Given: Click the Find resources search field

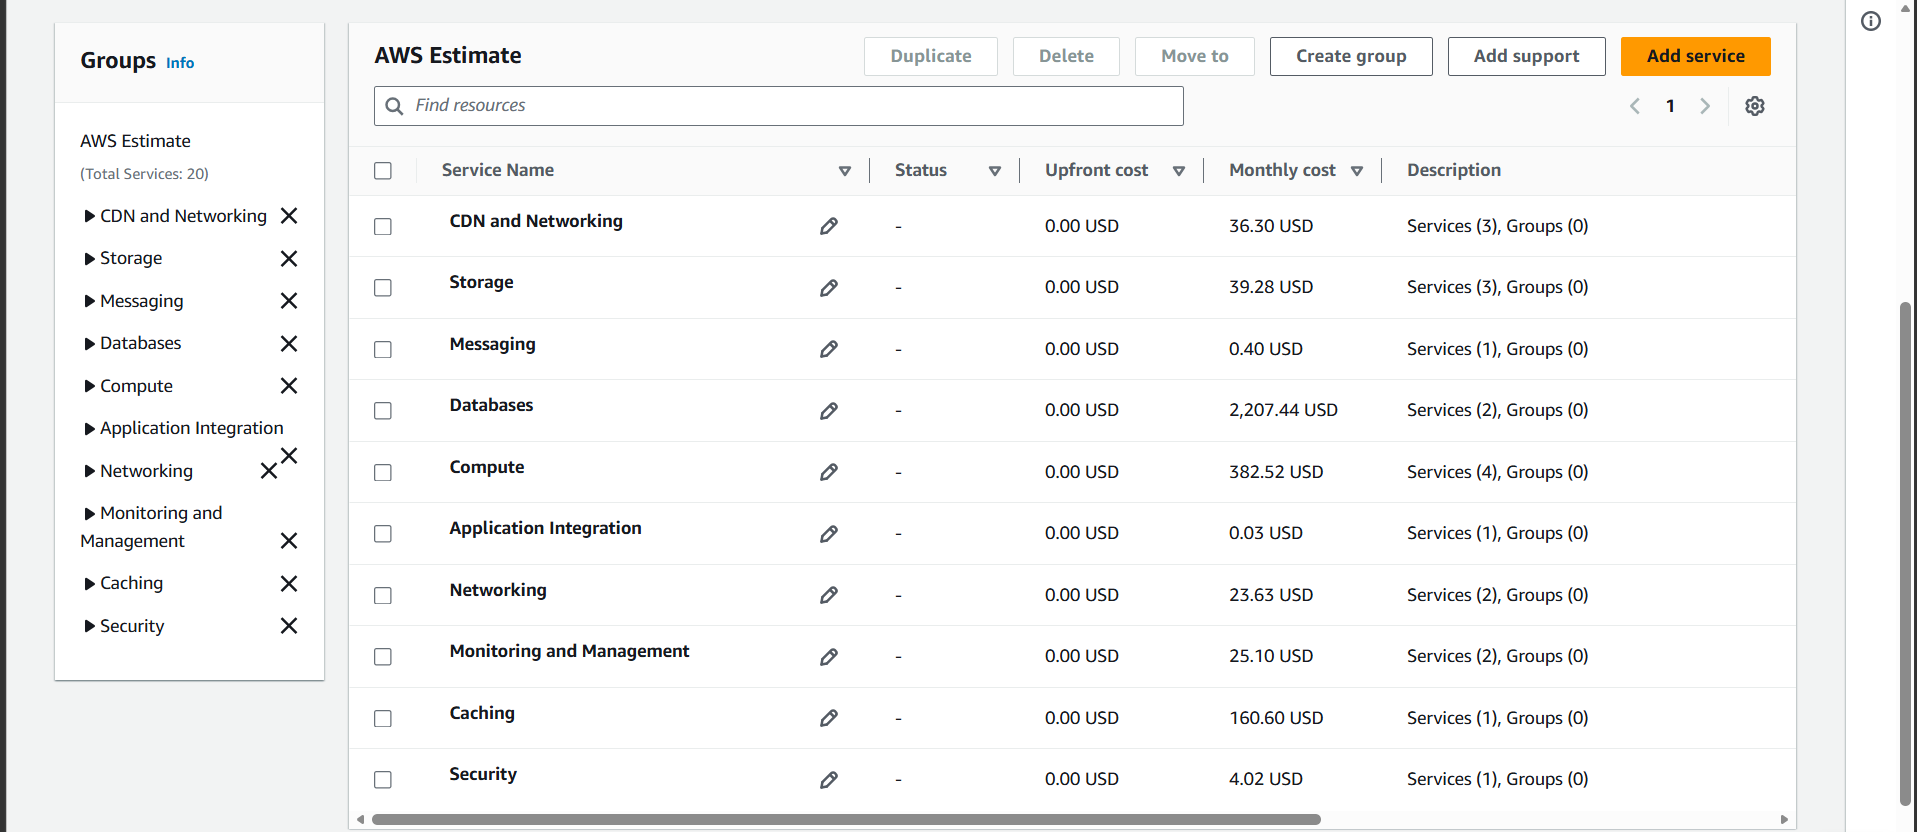Looking at the screenshot, I should coord(779,106).
